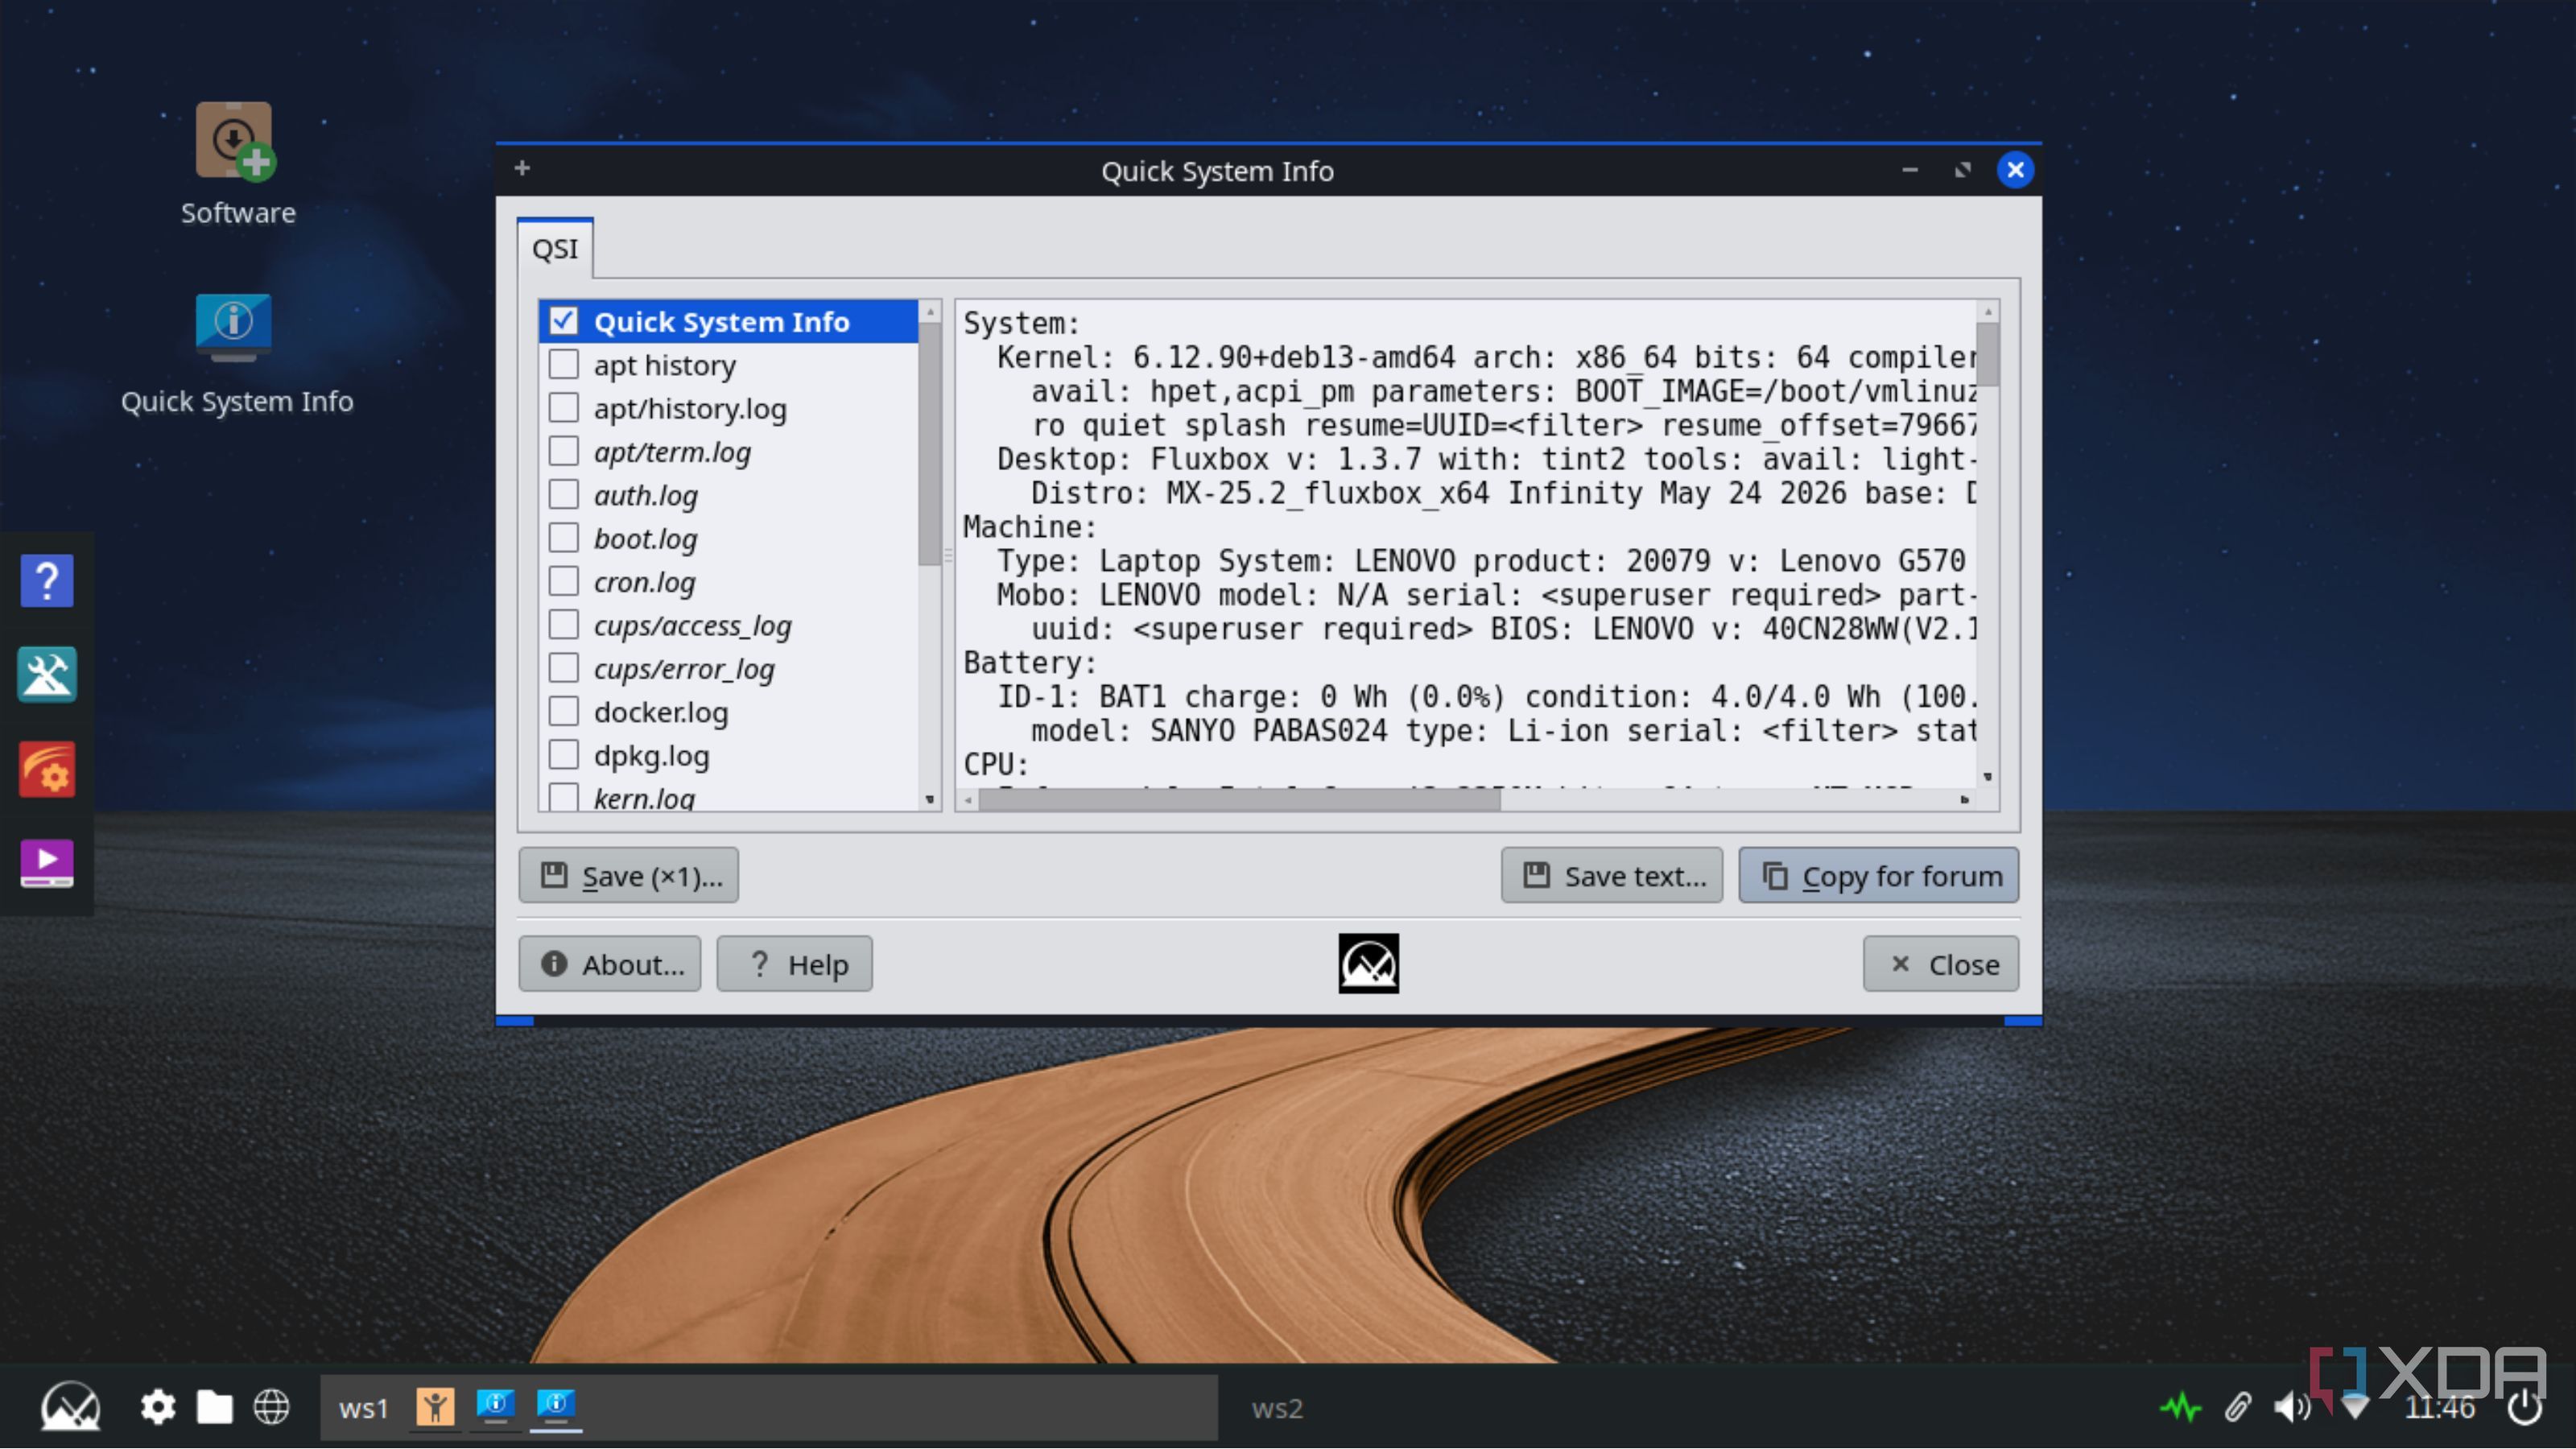The height and width of the screenshot is (1449, 2576).
Task: Enable the docker.log checkbox
Action: (x=564, y=711)
